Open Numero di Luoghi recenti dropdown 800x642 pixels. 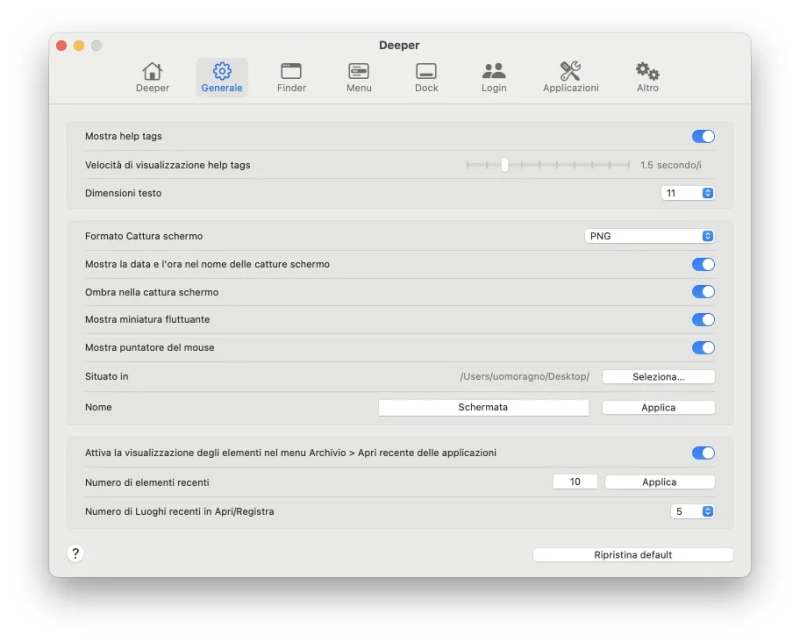692,511
